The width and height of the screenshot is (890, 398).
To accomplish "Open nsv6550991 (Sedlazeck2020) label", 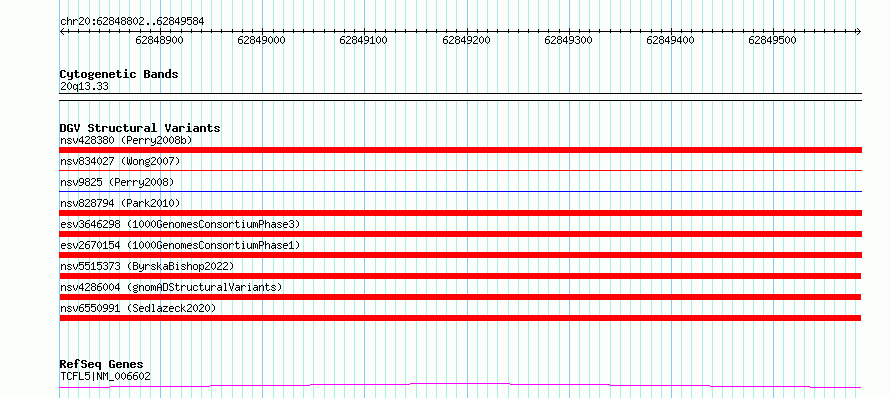I will coord(138,308).
